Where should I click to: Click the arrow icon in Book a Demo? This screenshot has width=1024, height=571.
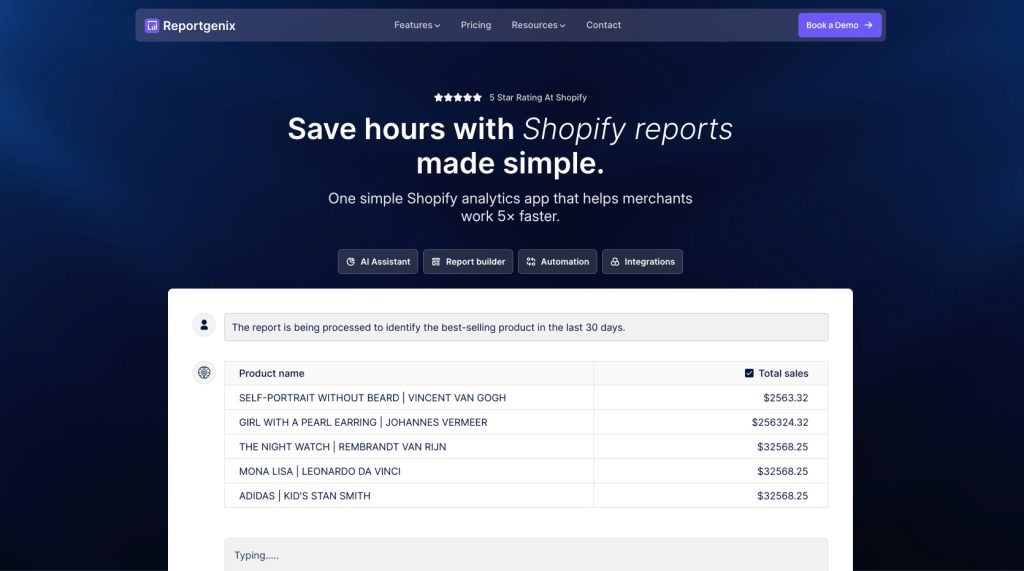point(869,25)
